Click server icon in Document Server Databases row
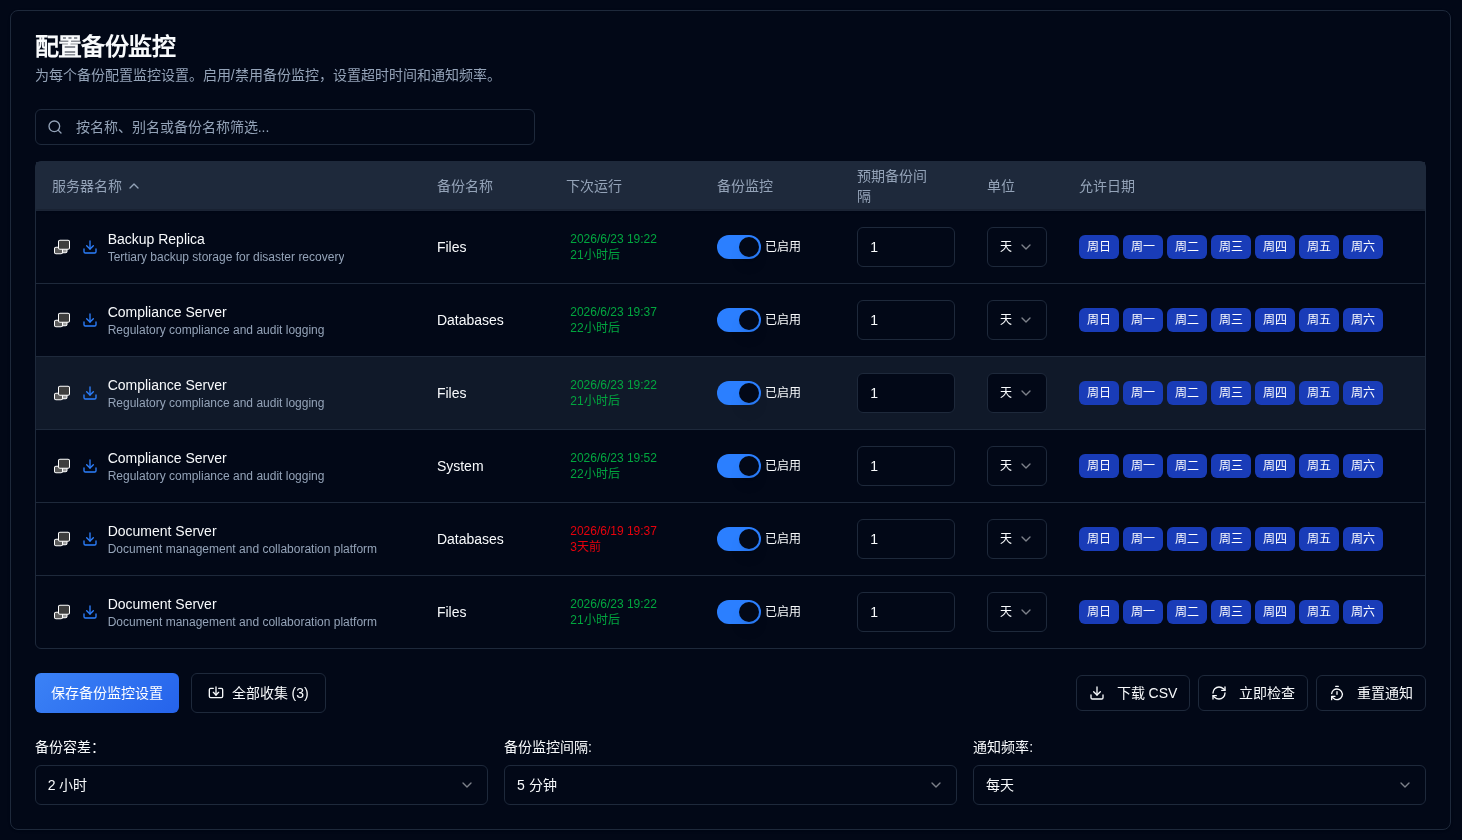 pos(62,539)
